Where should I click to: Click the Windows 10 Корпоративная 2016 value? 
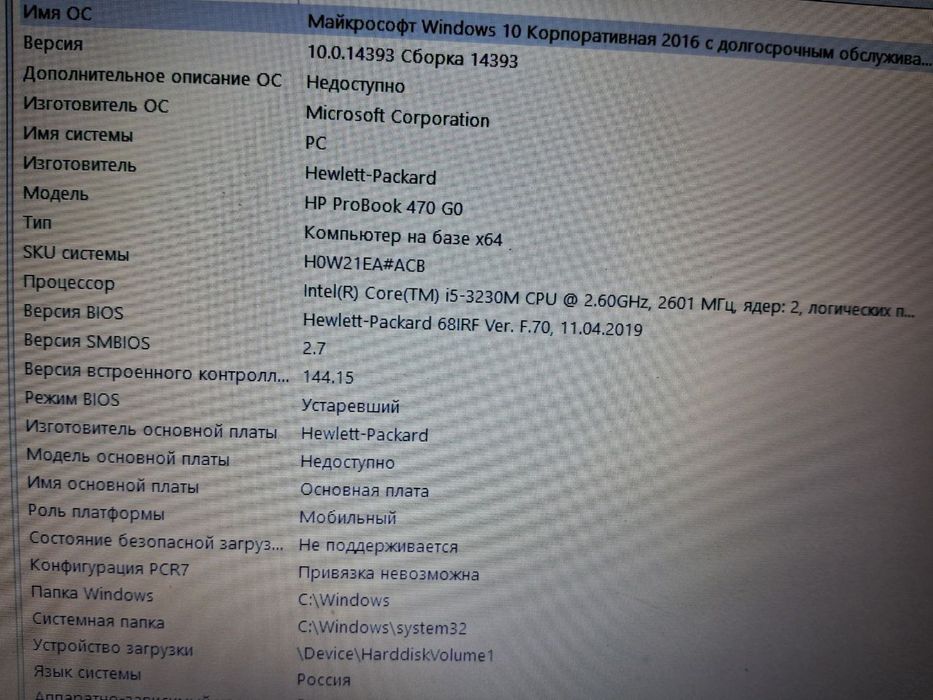619,39
